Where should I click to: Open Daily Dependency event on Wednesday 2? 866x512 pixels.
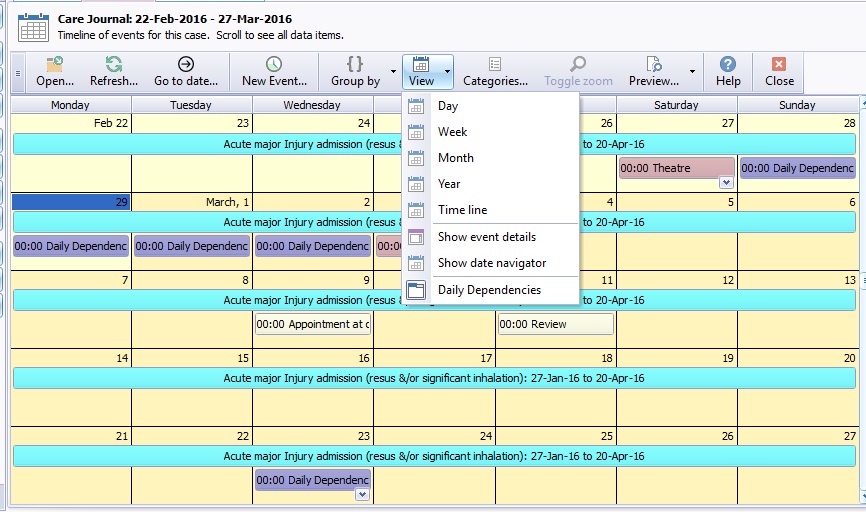point(313,246)
